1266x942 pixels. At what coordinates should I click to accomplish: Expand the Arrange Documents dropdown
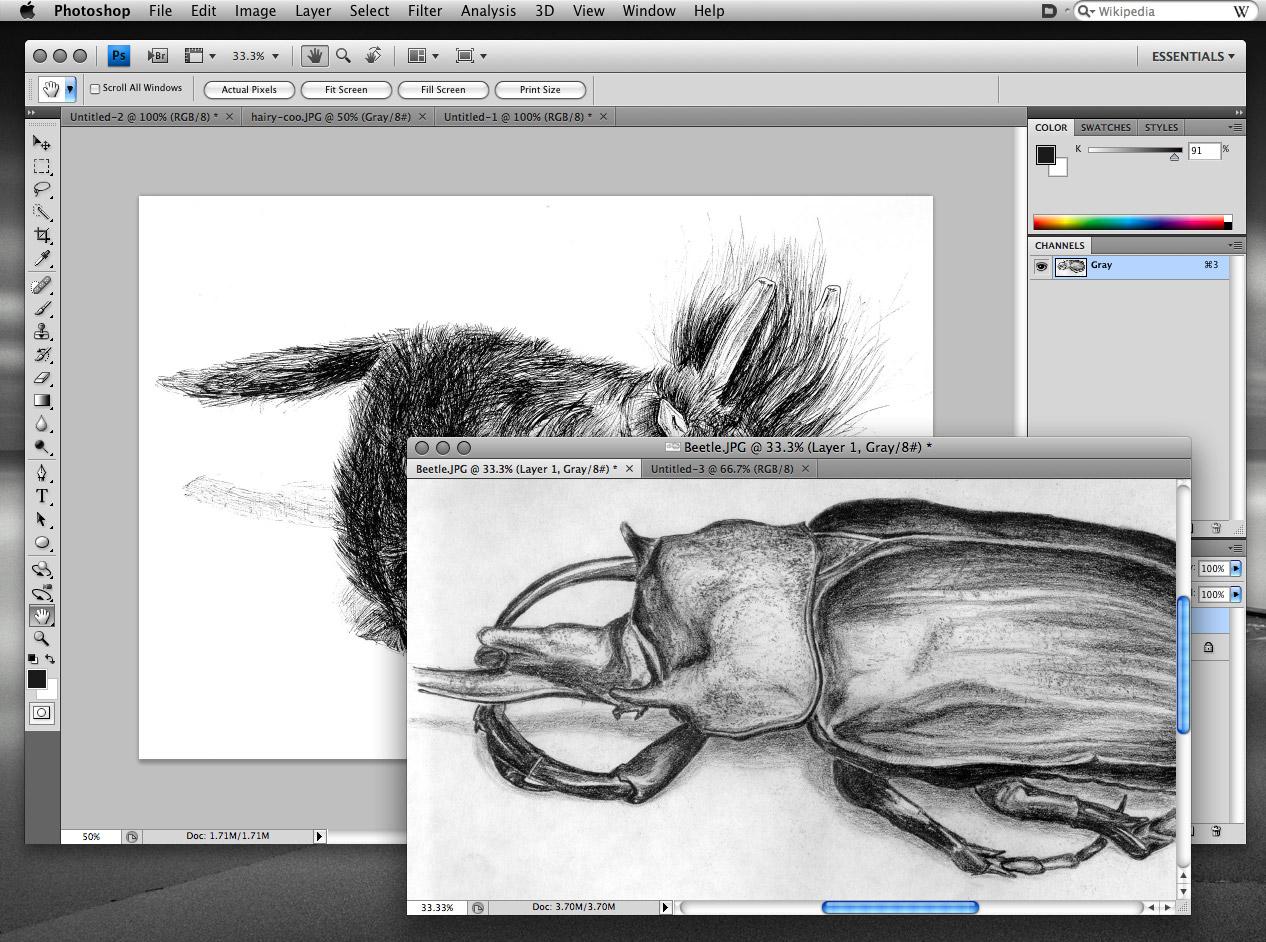click(421, 56)
